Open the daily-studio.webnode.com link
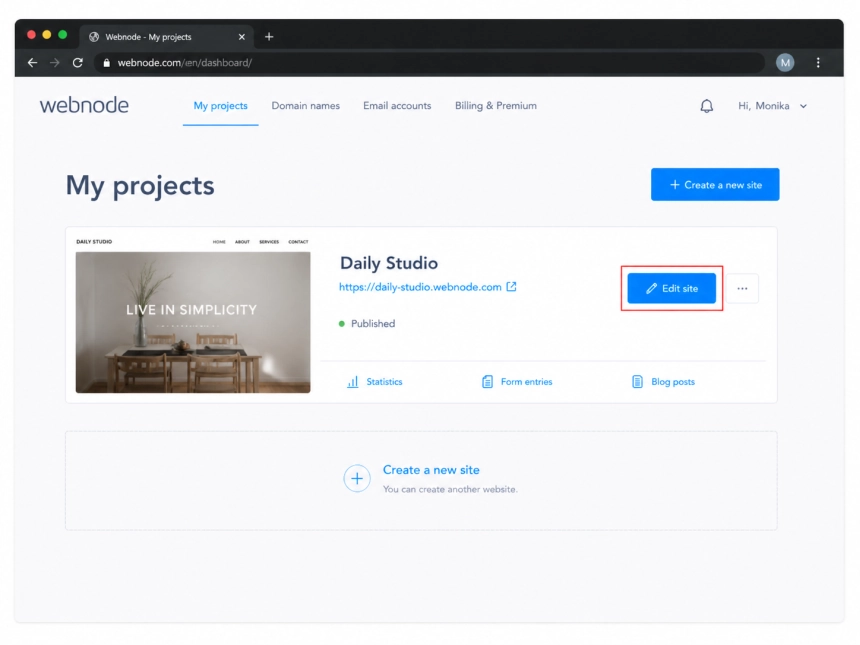Screen dimensions: 860x645 coord(420,287)
